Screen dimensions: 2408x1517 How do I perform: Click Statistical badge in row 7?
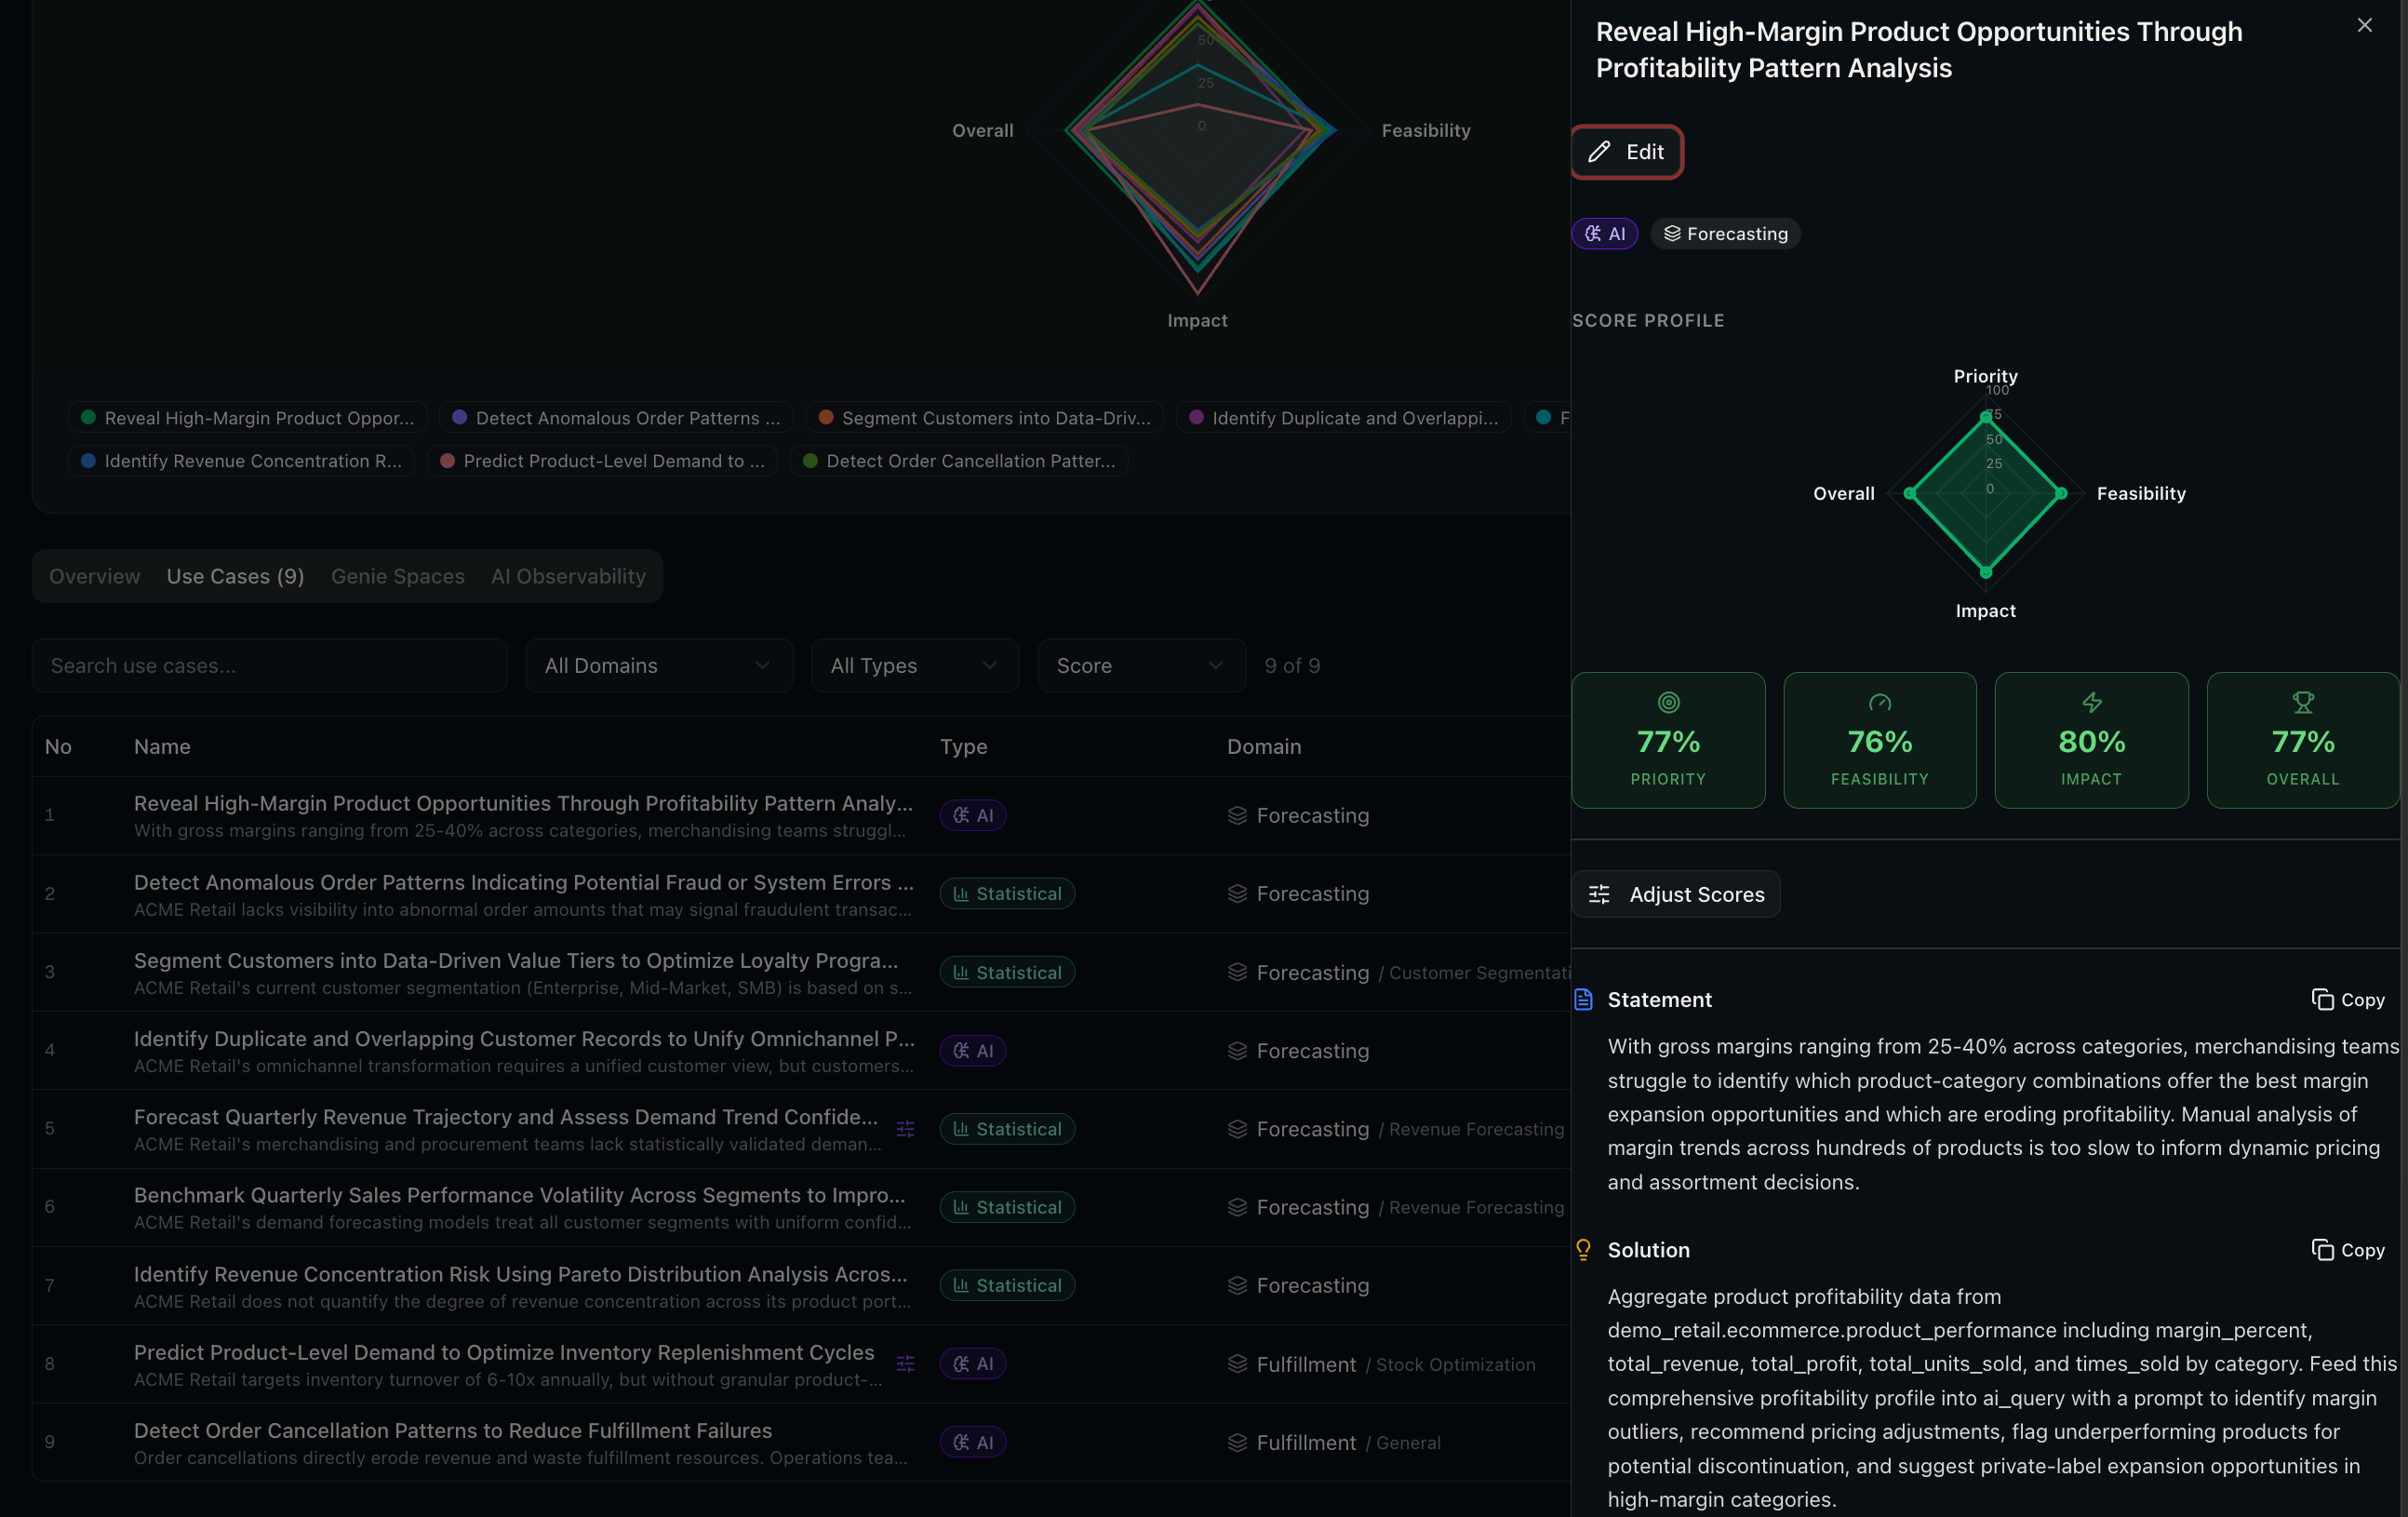pos(1007,1286)
